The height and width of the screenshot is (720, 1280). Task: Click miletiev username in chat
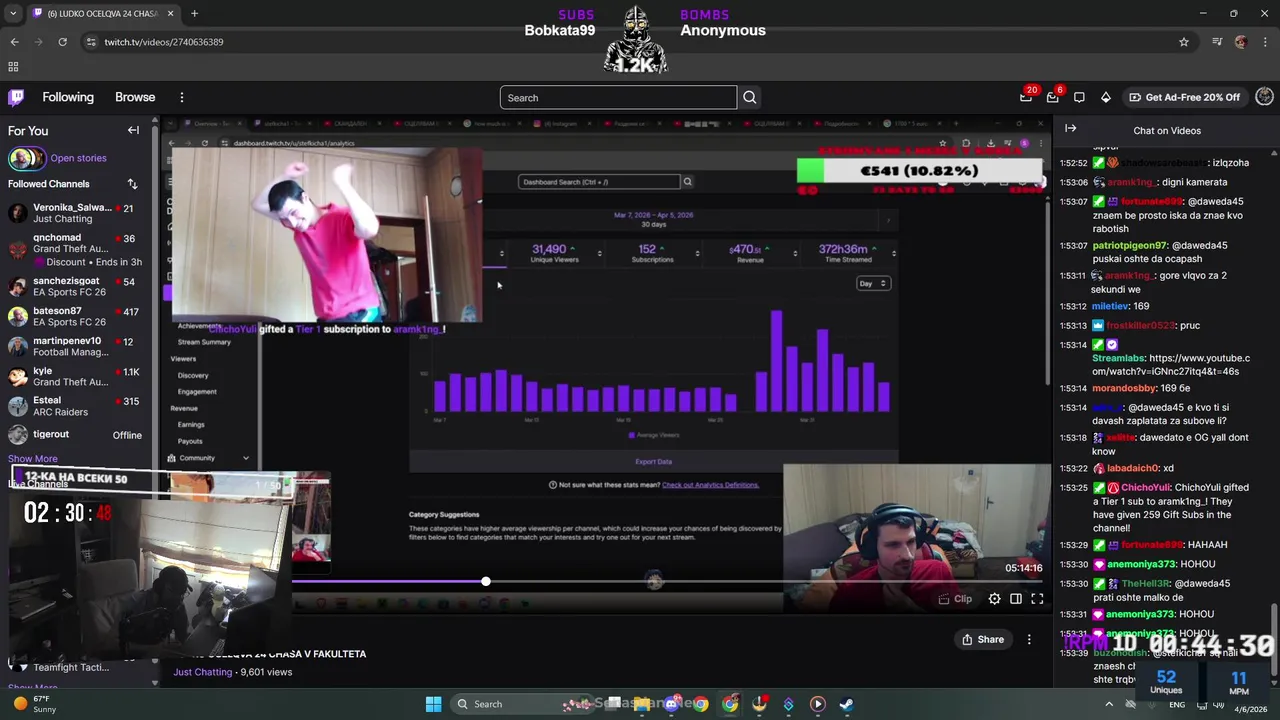point(1110,306)
